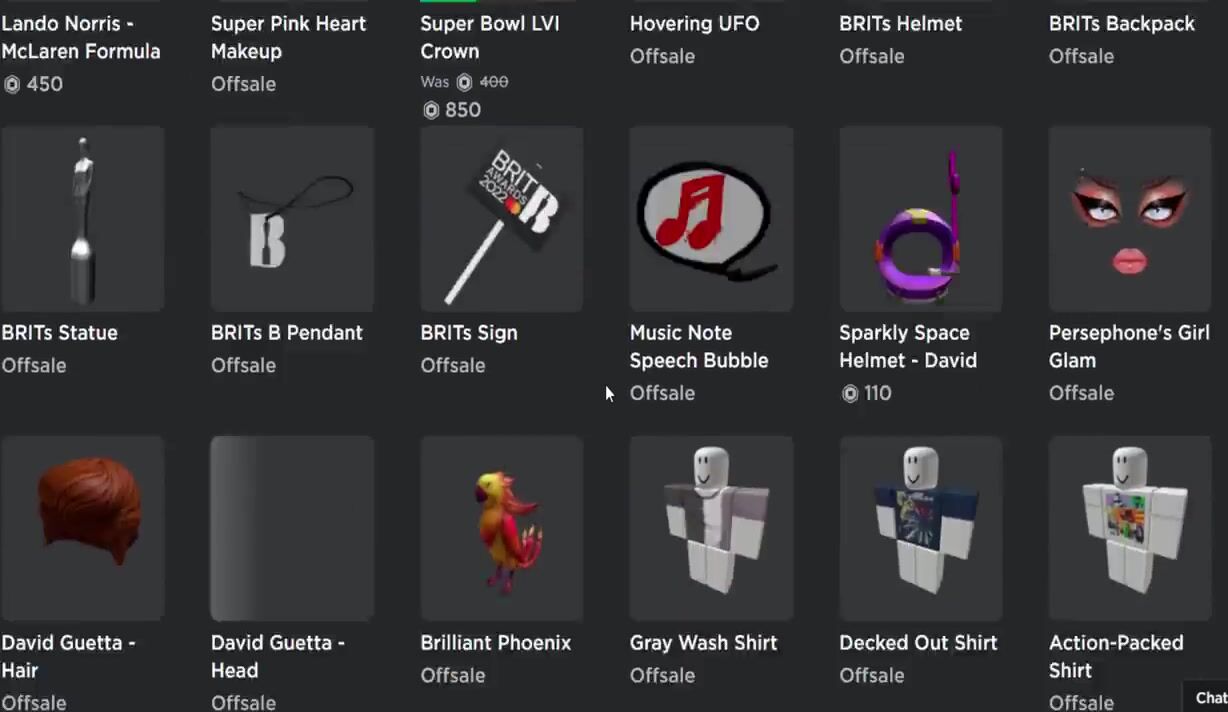Click the David Guetta Head placeholder image
Screen dimensions: 1228x712
coord(292,528)
